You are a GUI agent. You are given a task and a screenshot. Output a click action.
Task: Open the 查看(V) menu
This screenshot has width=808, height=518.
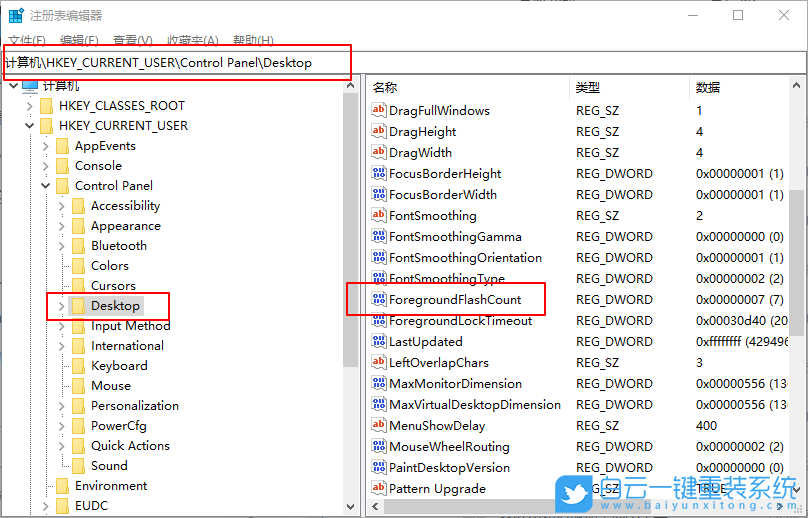(131, 40)
